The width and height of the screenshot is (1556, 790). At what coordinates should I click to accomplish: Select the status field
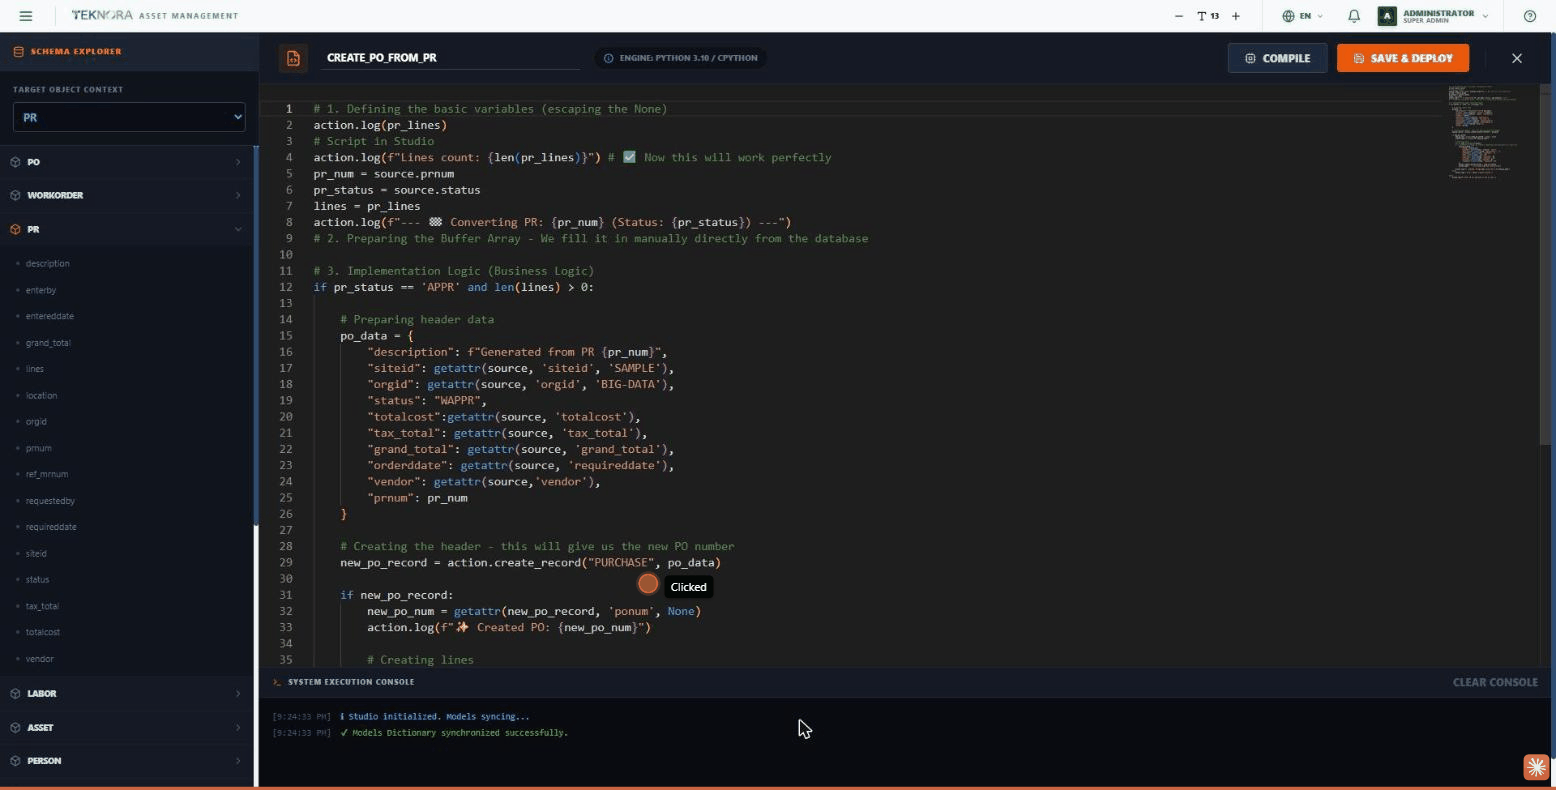(37, 580)
